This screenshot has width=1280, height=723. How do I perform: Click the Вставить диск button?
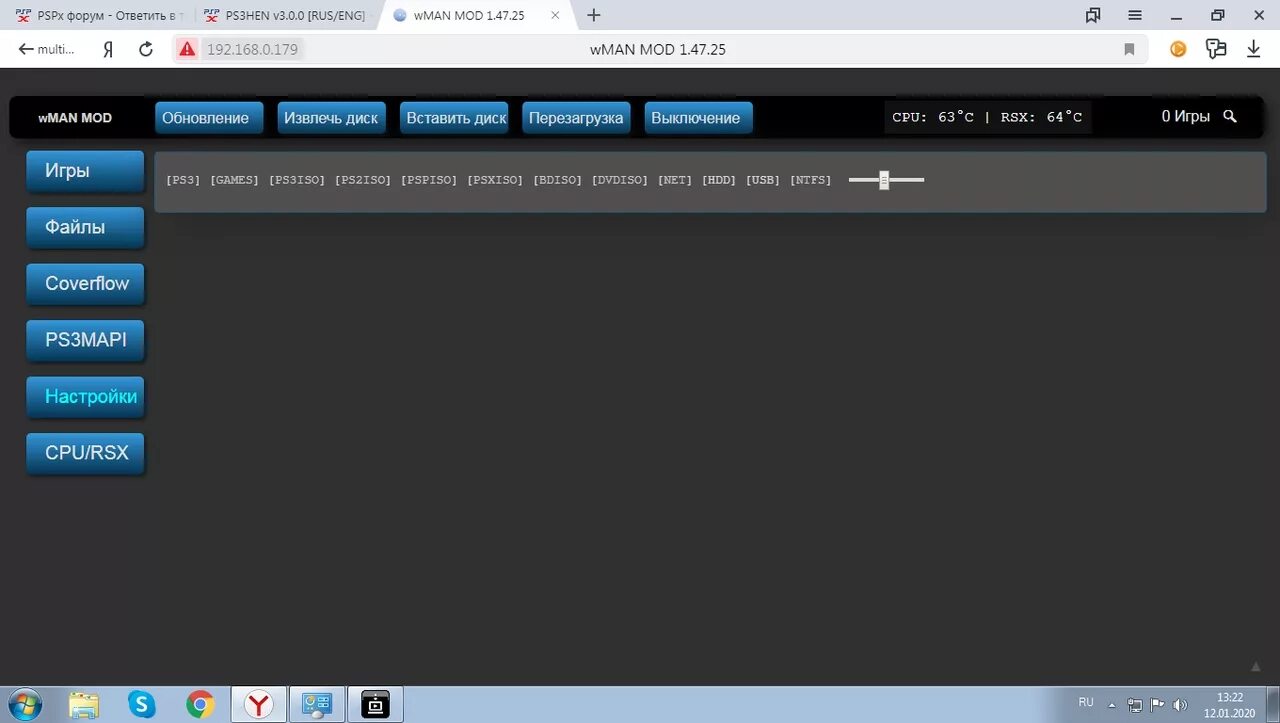click(456, 117)
